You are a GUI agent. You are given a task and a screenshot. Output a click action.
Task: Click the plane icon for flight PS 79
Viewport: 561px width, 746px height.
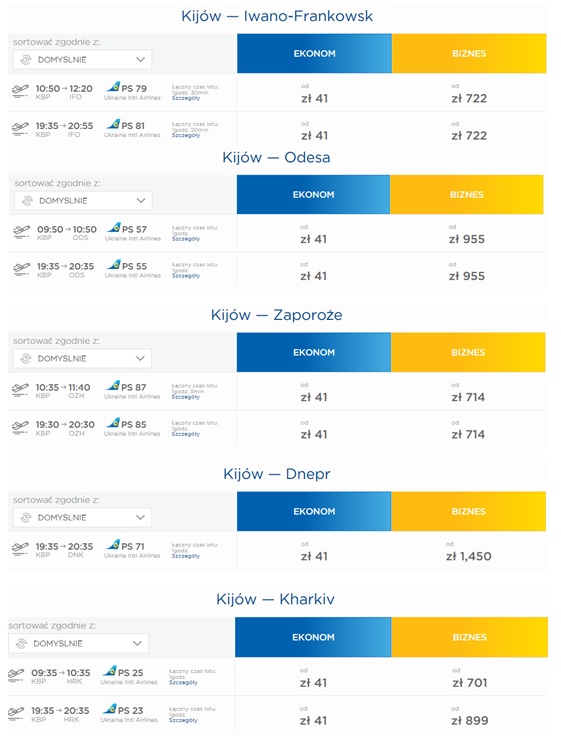[20, 91]
